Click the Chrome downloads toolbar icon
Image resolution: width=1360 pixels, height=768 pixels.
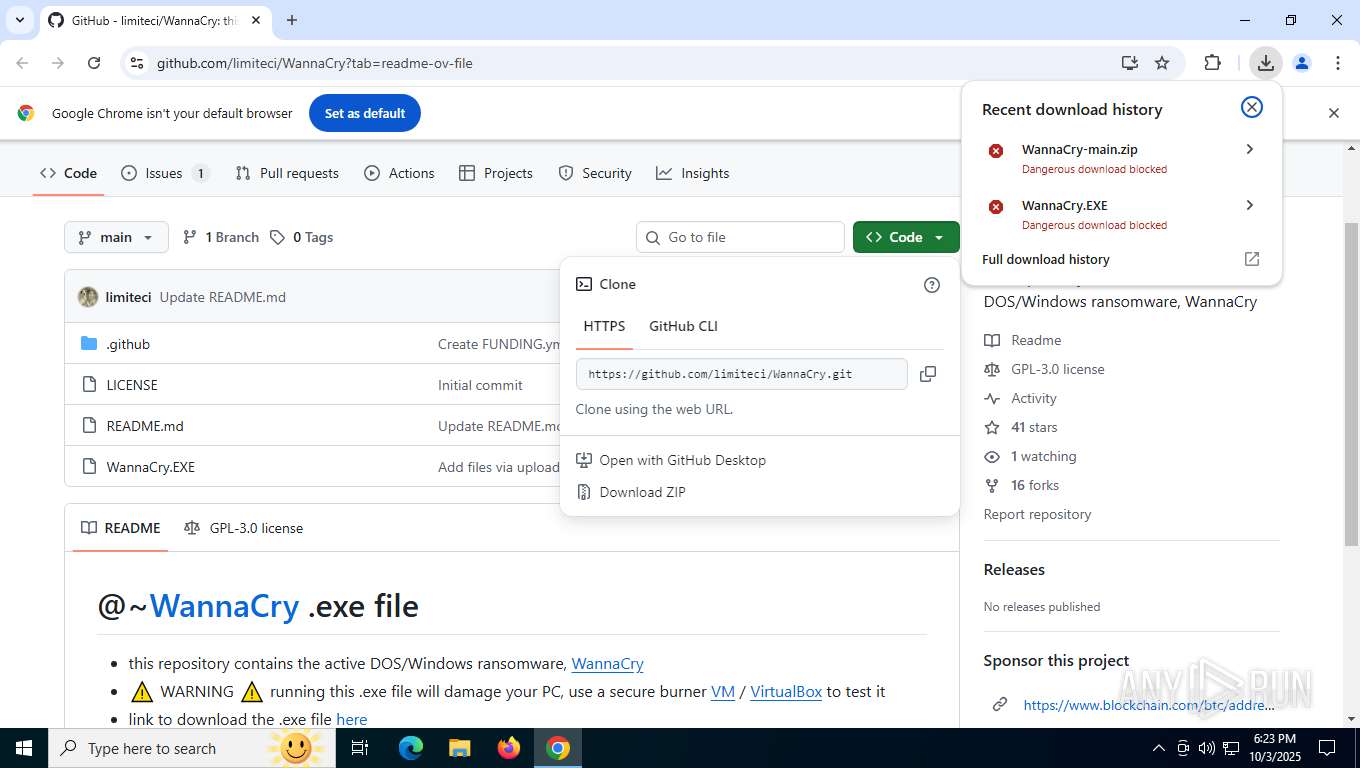[1265, 63]
